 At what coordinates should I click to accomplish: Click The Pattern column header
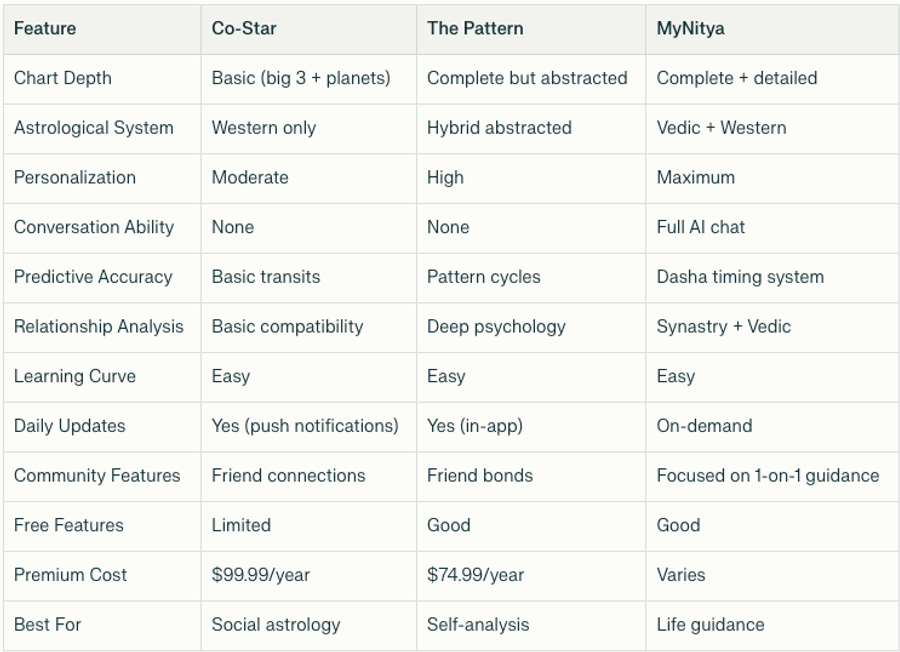click(474, 28)
